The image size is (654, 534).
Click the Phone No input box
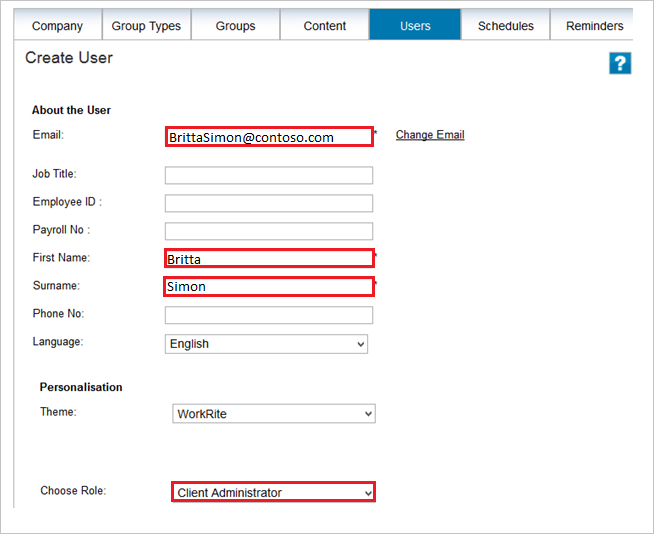click(x=269, y=315)
